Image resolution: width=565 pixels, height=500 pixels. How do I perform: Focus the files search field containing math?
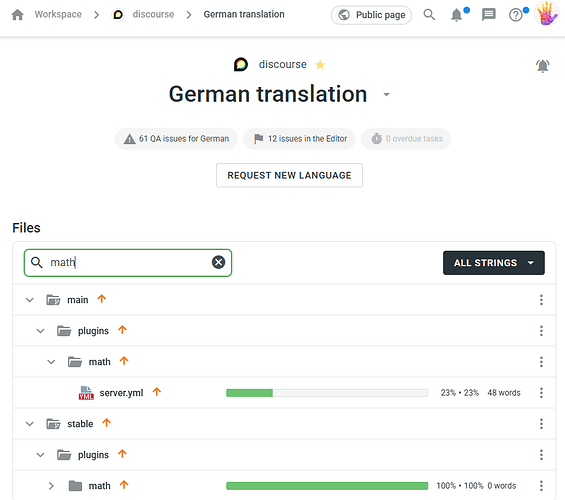click(x=128, y=263)
